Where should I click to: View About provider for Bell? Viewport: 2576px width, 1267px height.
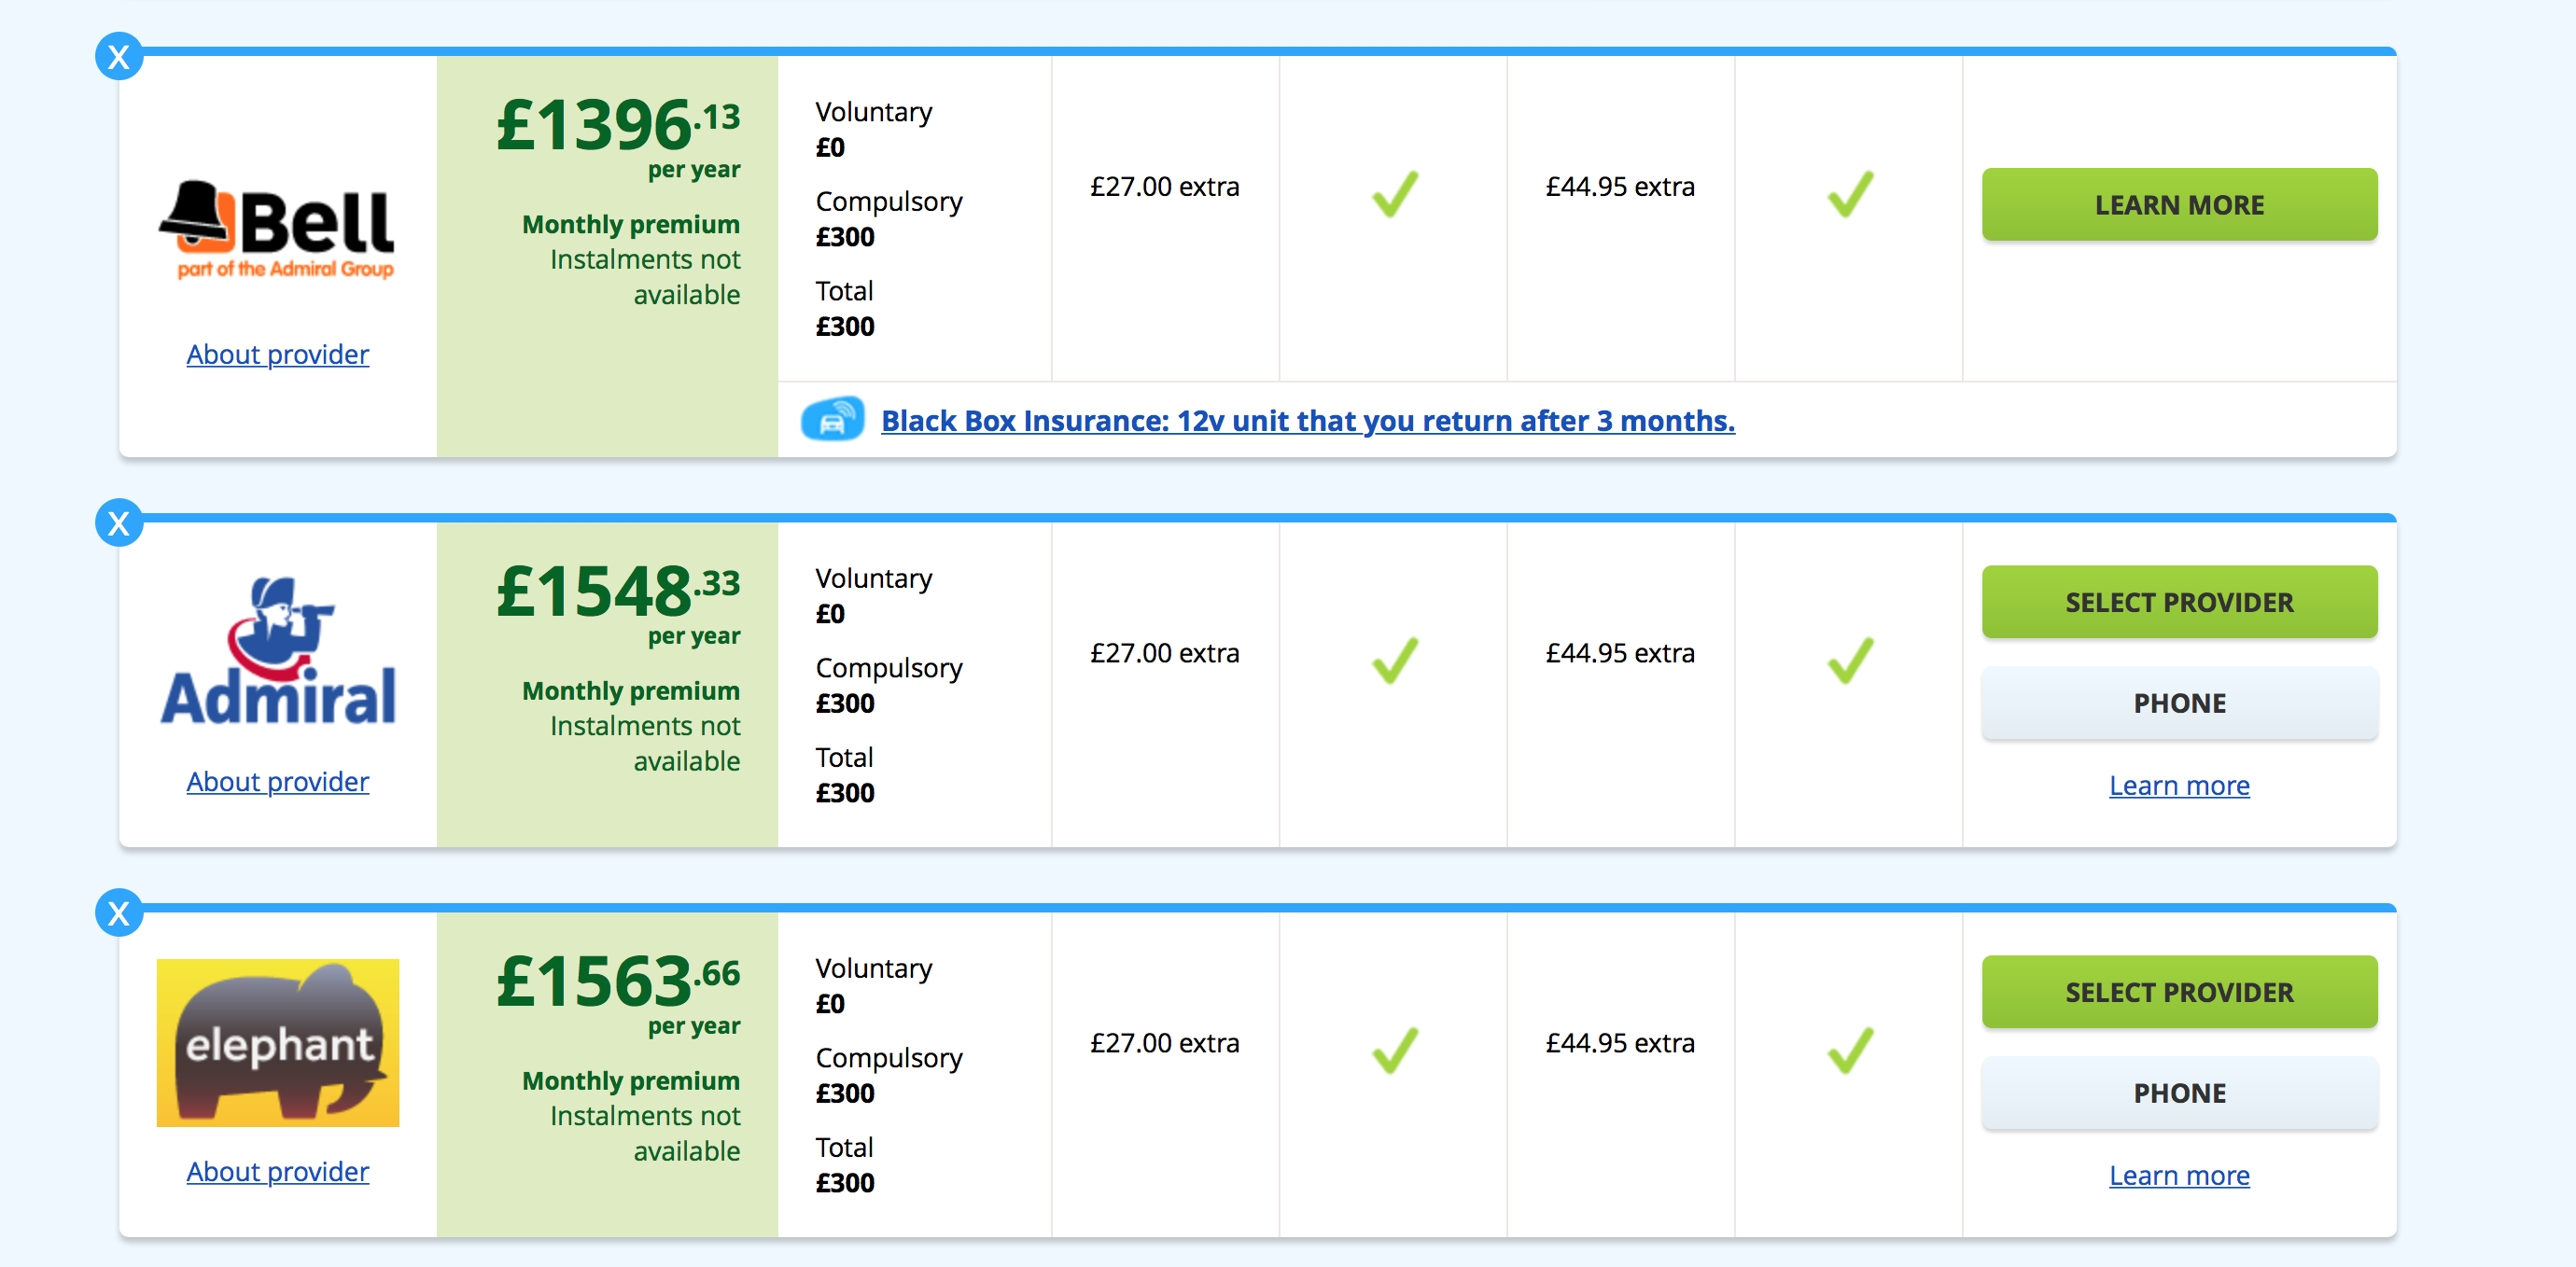click(277, 355)
